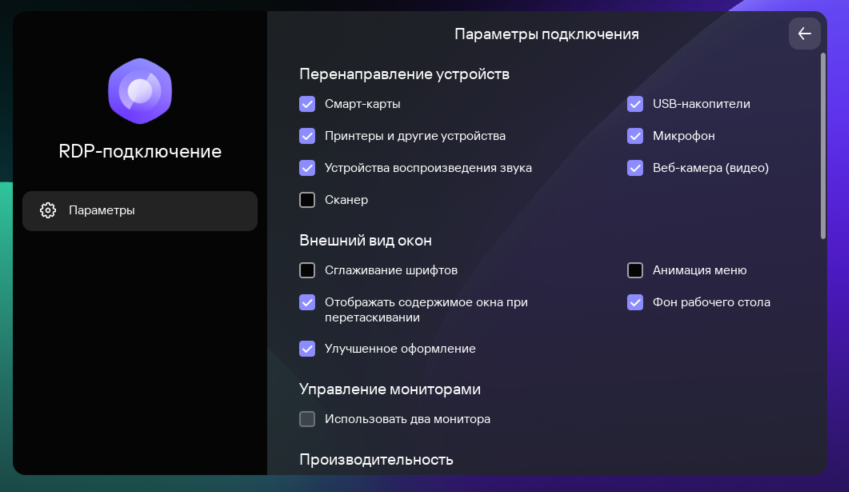Click the USB-накопители label text
The image size is (849, 492).
pos(701,104)
